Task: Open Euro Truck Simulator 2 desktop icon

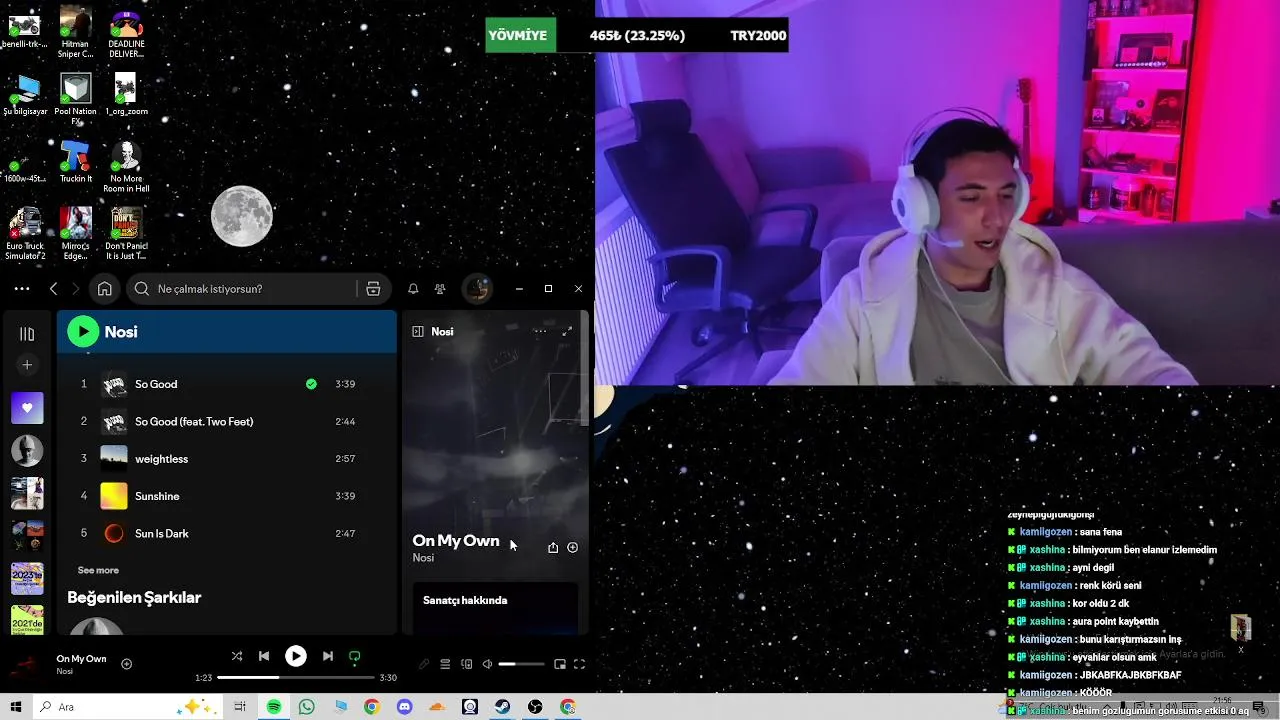Action: point(25,235)
